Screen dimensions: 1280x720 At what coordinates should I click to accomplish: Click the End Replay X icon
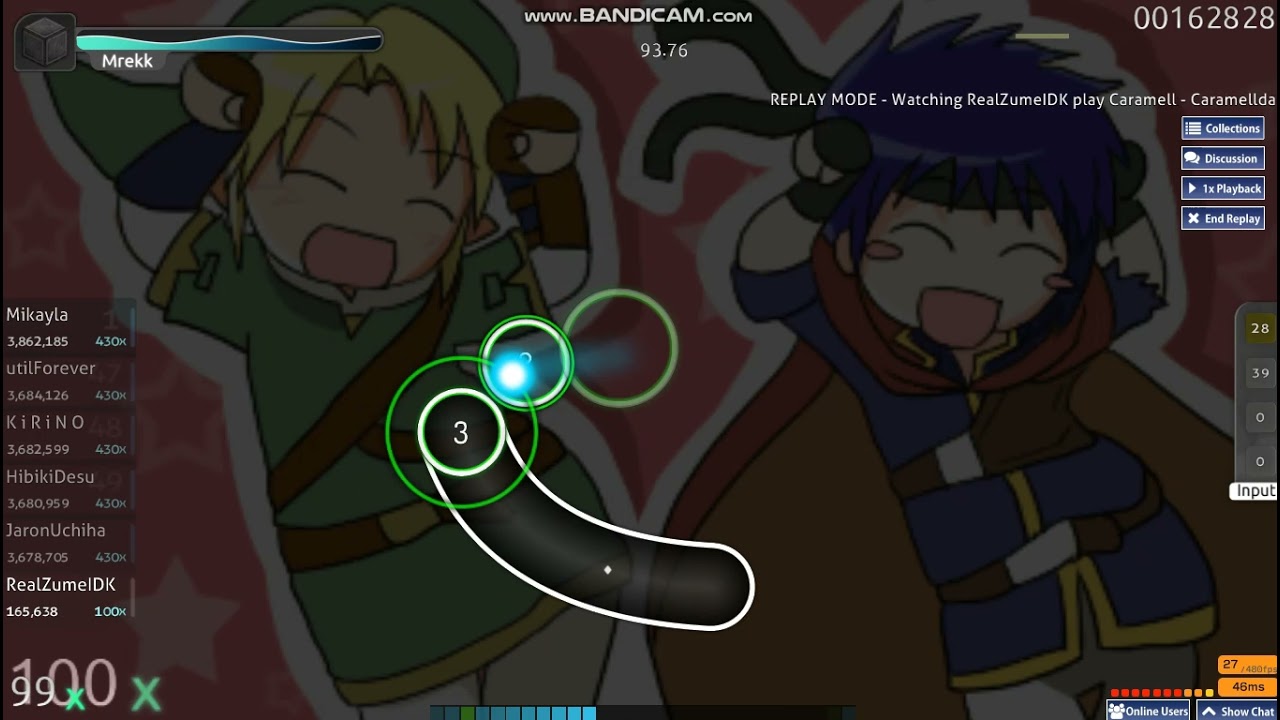(x=1193, y=218)
